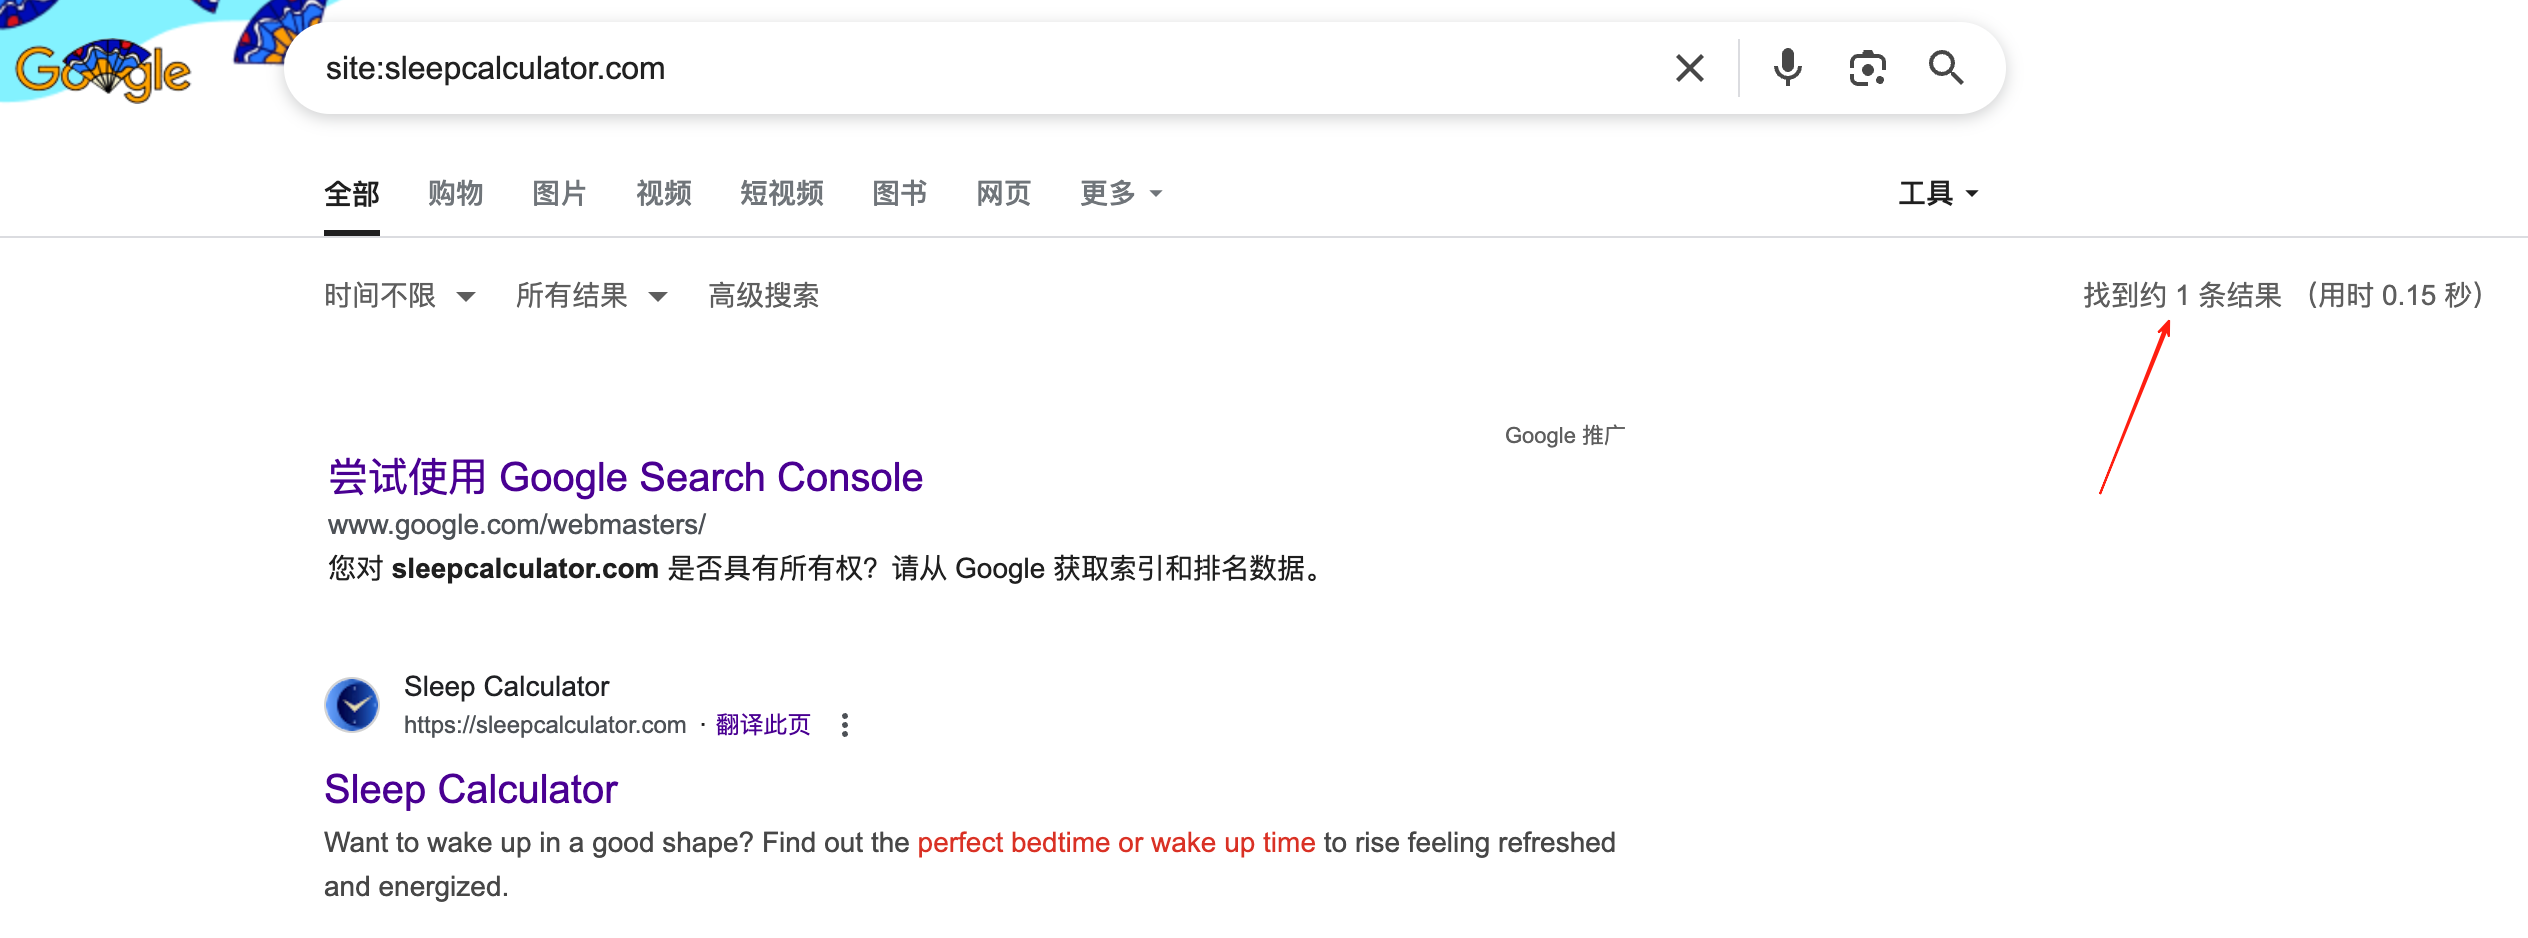
Task: Go to Google homepage via doodle logo
Action: point(103,70)
